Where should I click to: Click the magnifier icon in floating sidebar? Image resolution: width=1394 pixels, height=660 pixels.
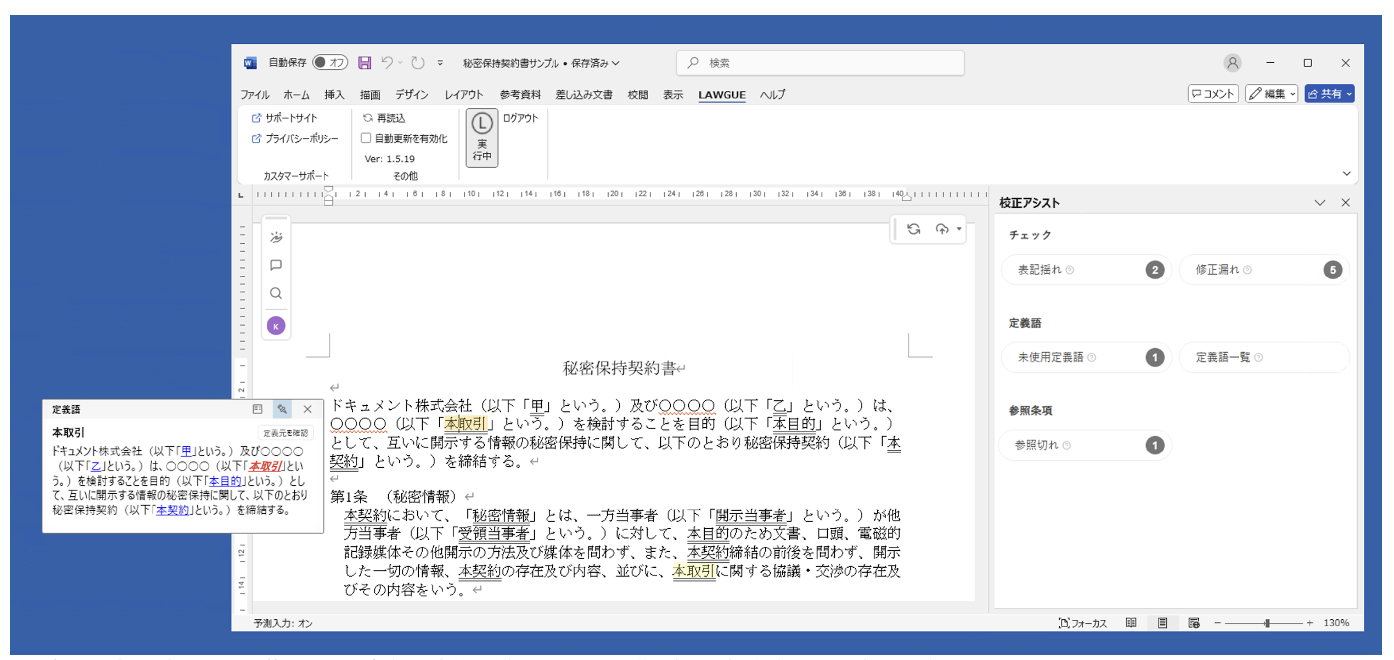click(x=276, y=294)
